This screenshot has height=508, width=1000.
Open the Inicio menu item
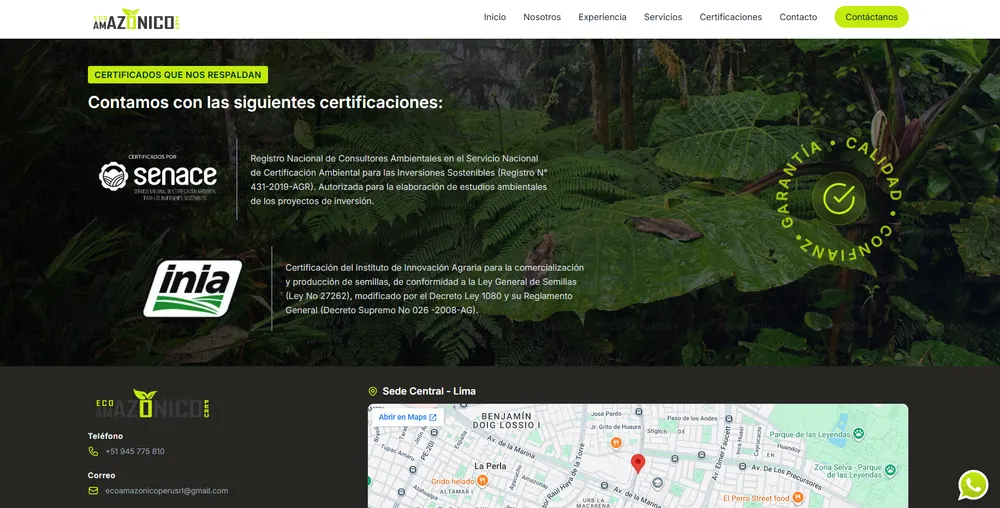[494, 17]
